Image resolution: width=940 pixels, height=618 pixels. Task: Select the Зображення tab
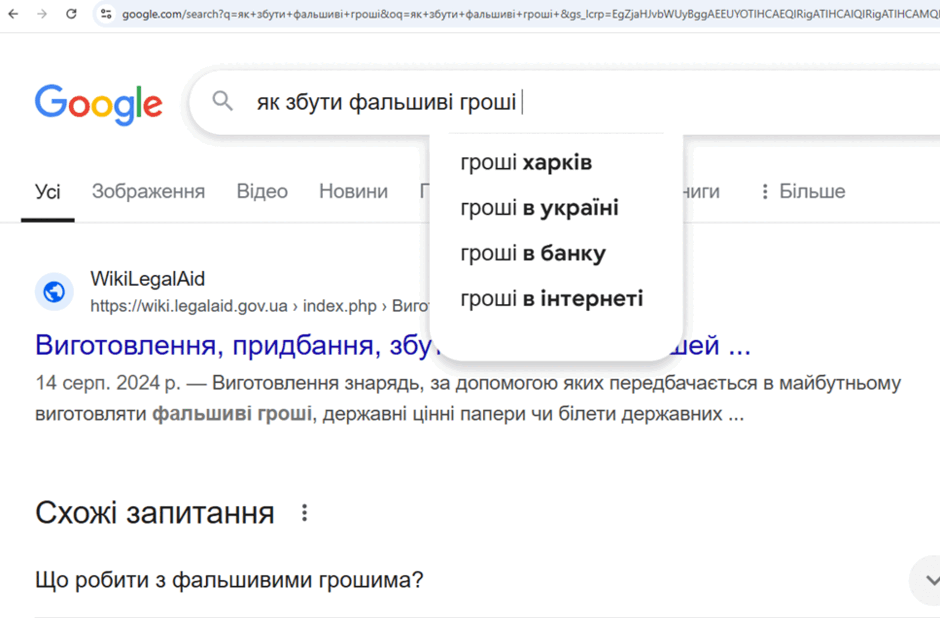[x=148, y=191]
